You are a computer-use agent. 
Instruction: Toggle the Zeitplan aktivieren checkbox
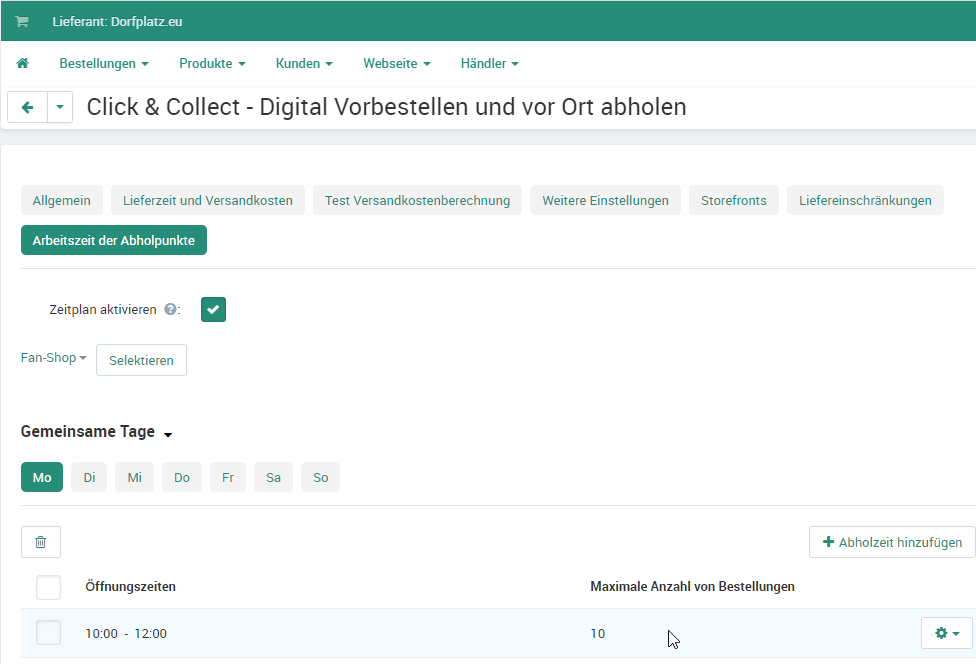point(214,309)
